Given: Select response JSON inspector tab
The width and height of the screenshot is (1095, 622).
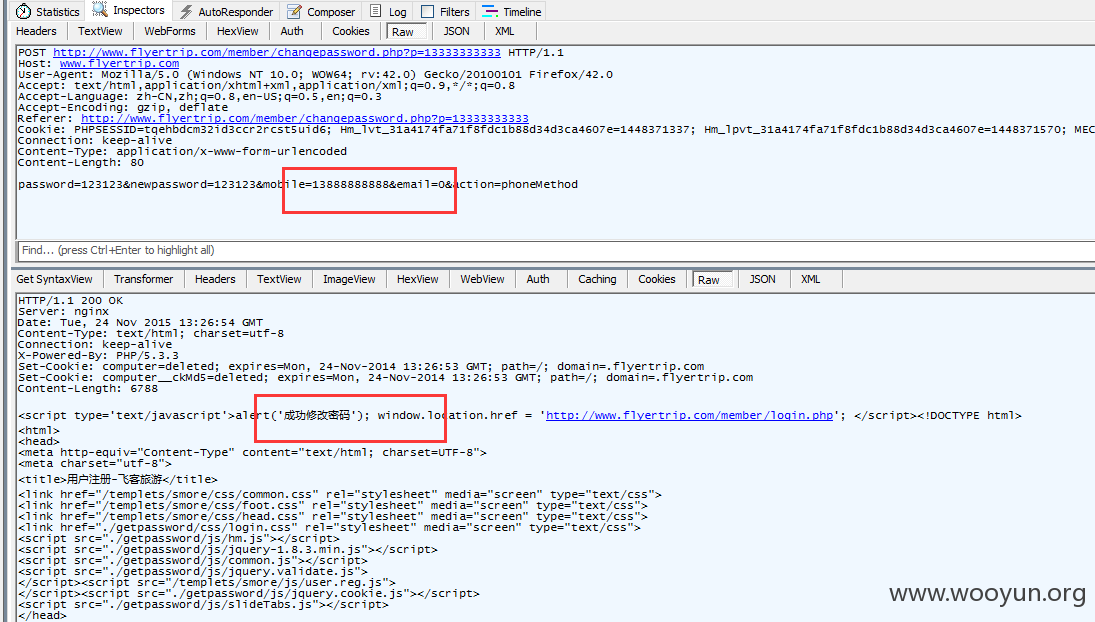Looking at the screenshot, I should click(x=763, y=279).
